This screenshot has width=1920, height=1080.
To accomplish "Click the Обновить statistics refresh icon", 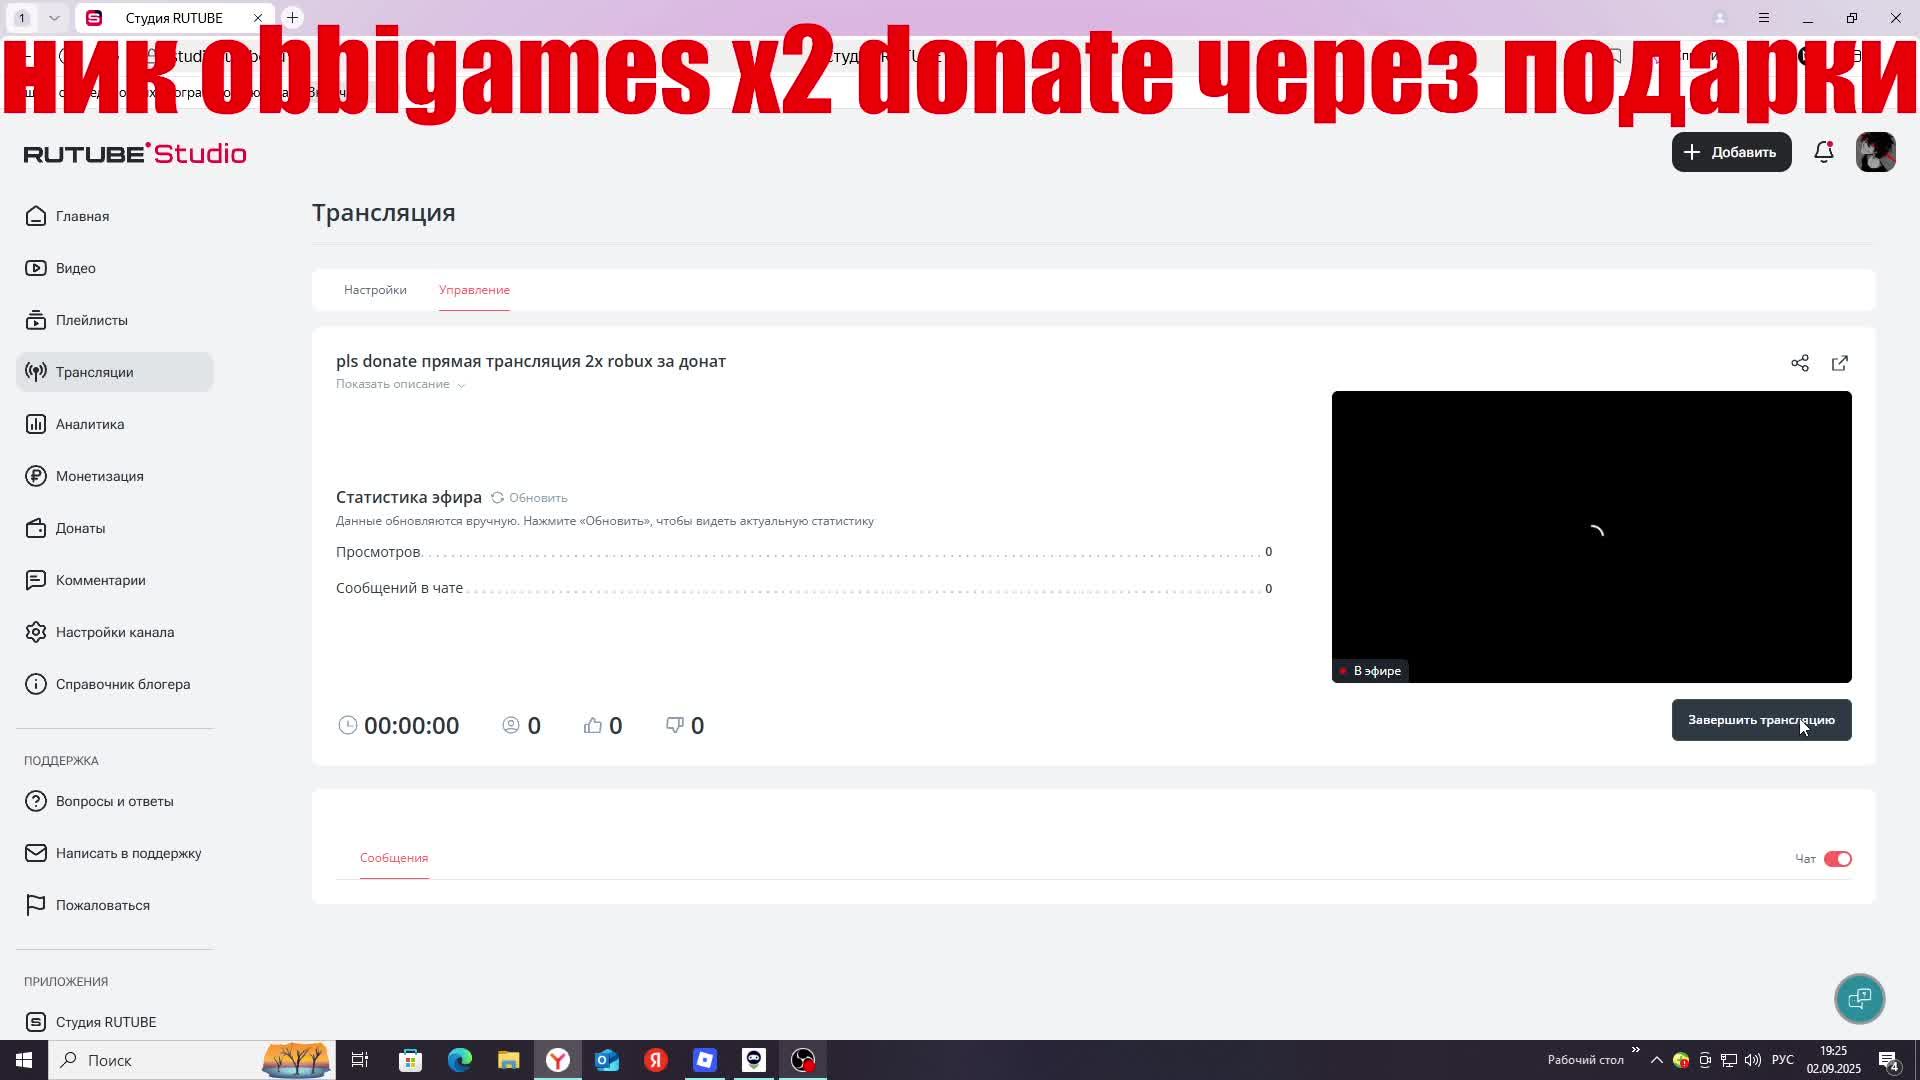I will pos(497,498).
